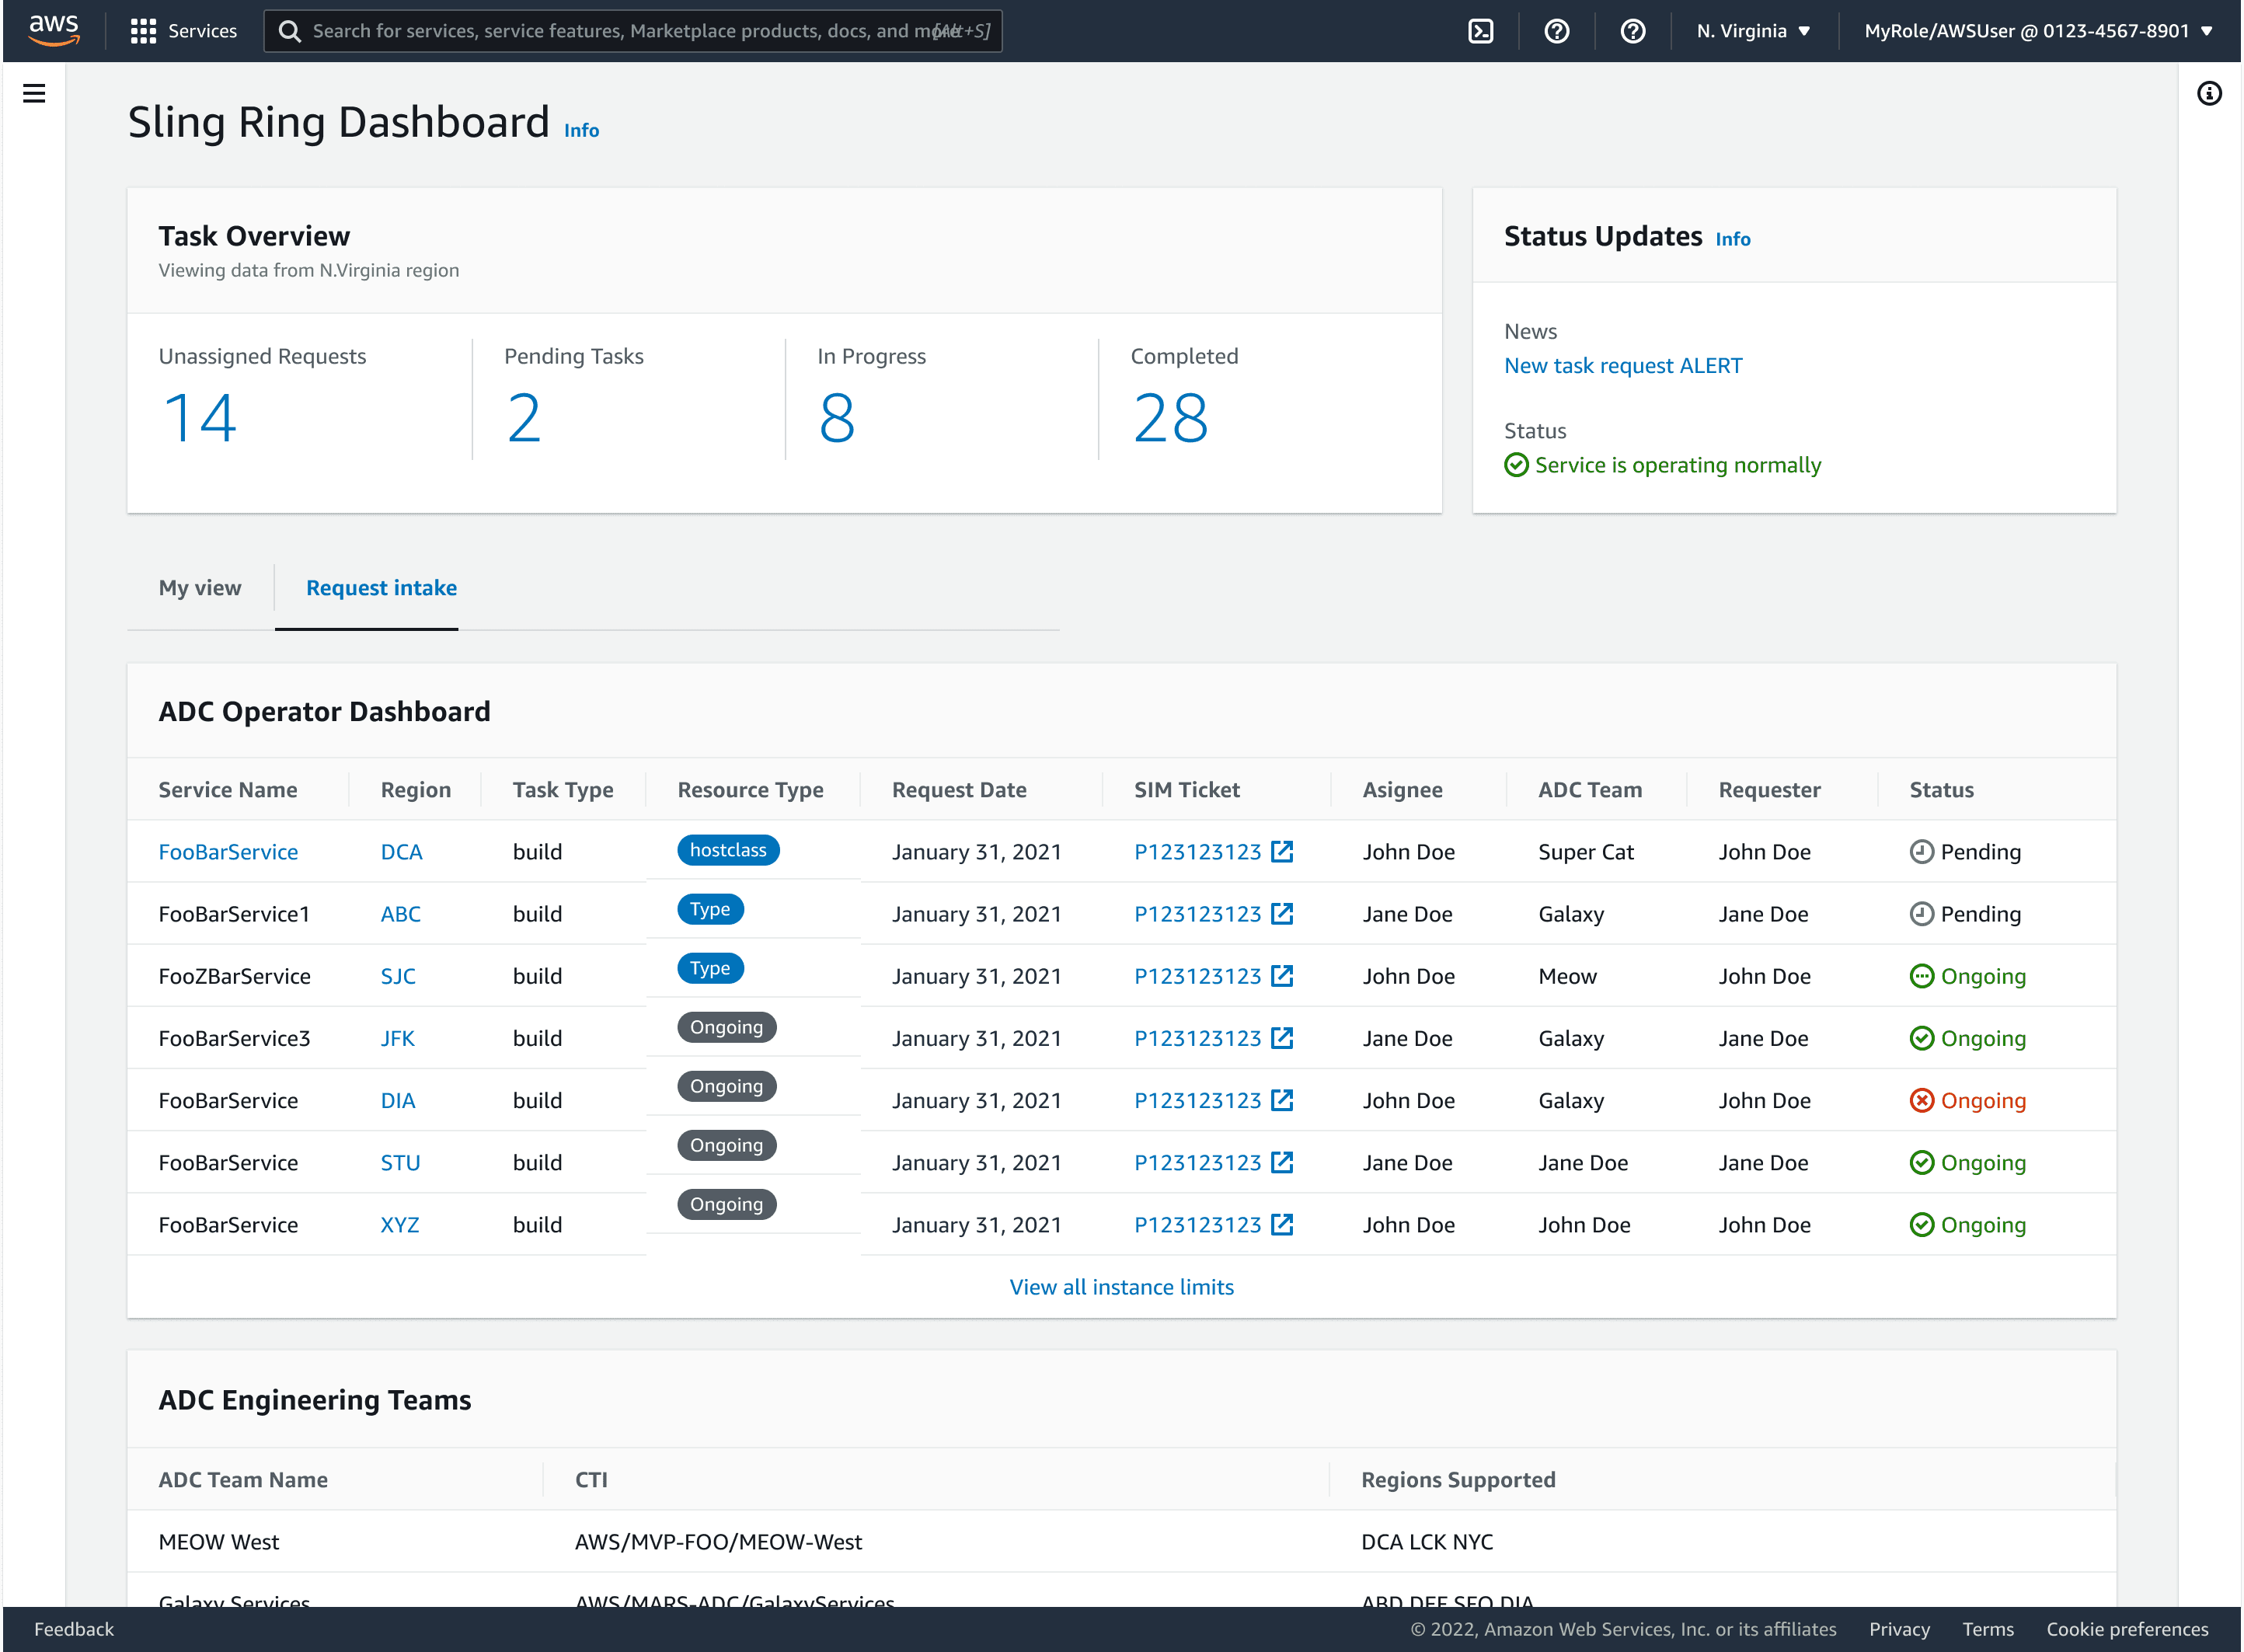This screenshot has width=2244, height=1652.
Task: Click Pending clock icon in first row
Action: (x=1921, y=852)
